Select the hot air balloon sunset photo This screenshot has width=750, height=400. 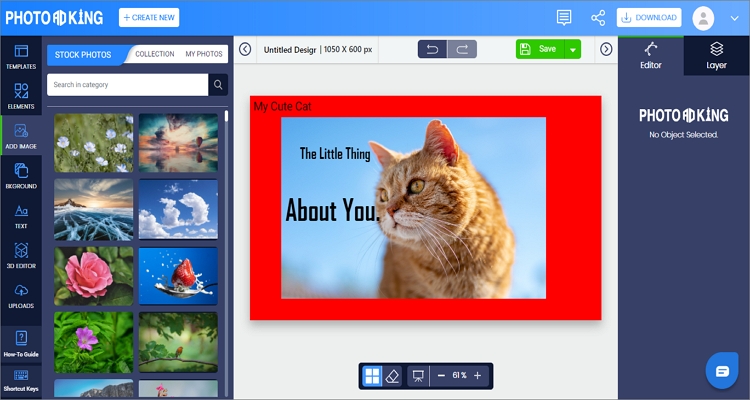(x=178, y=143)
